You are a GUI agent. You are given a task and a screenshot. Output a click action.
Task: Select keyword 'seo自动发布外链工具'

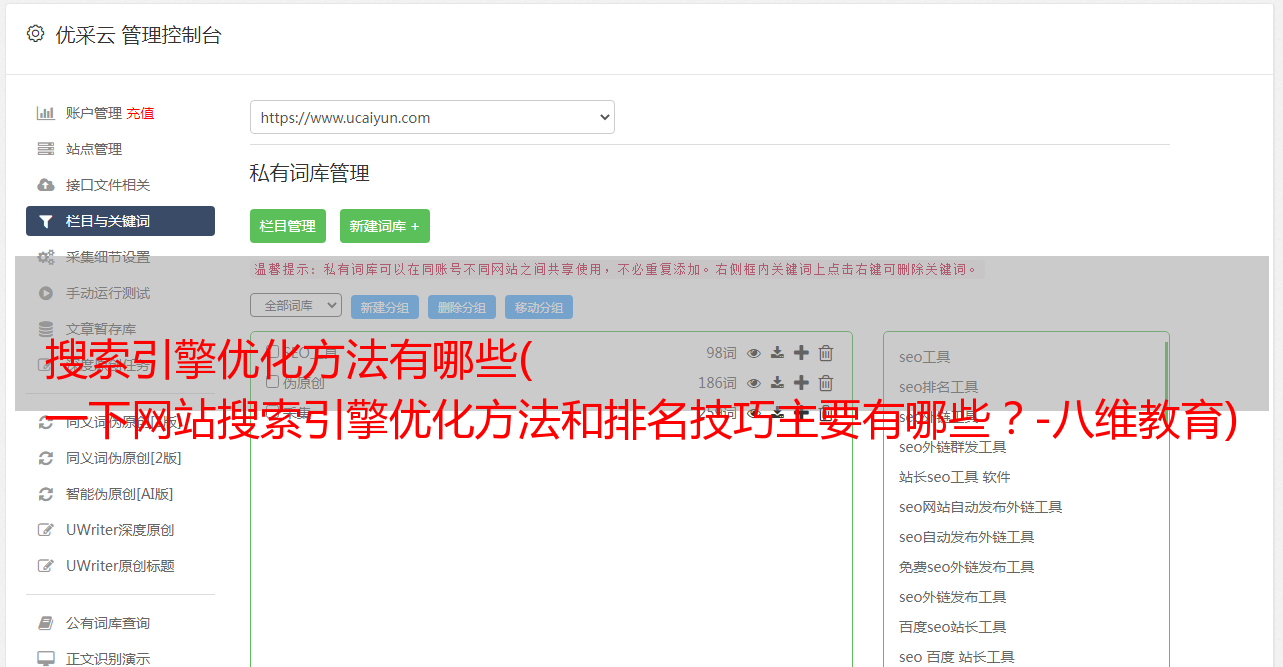[x=967, y=537]
